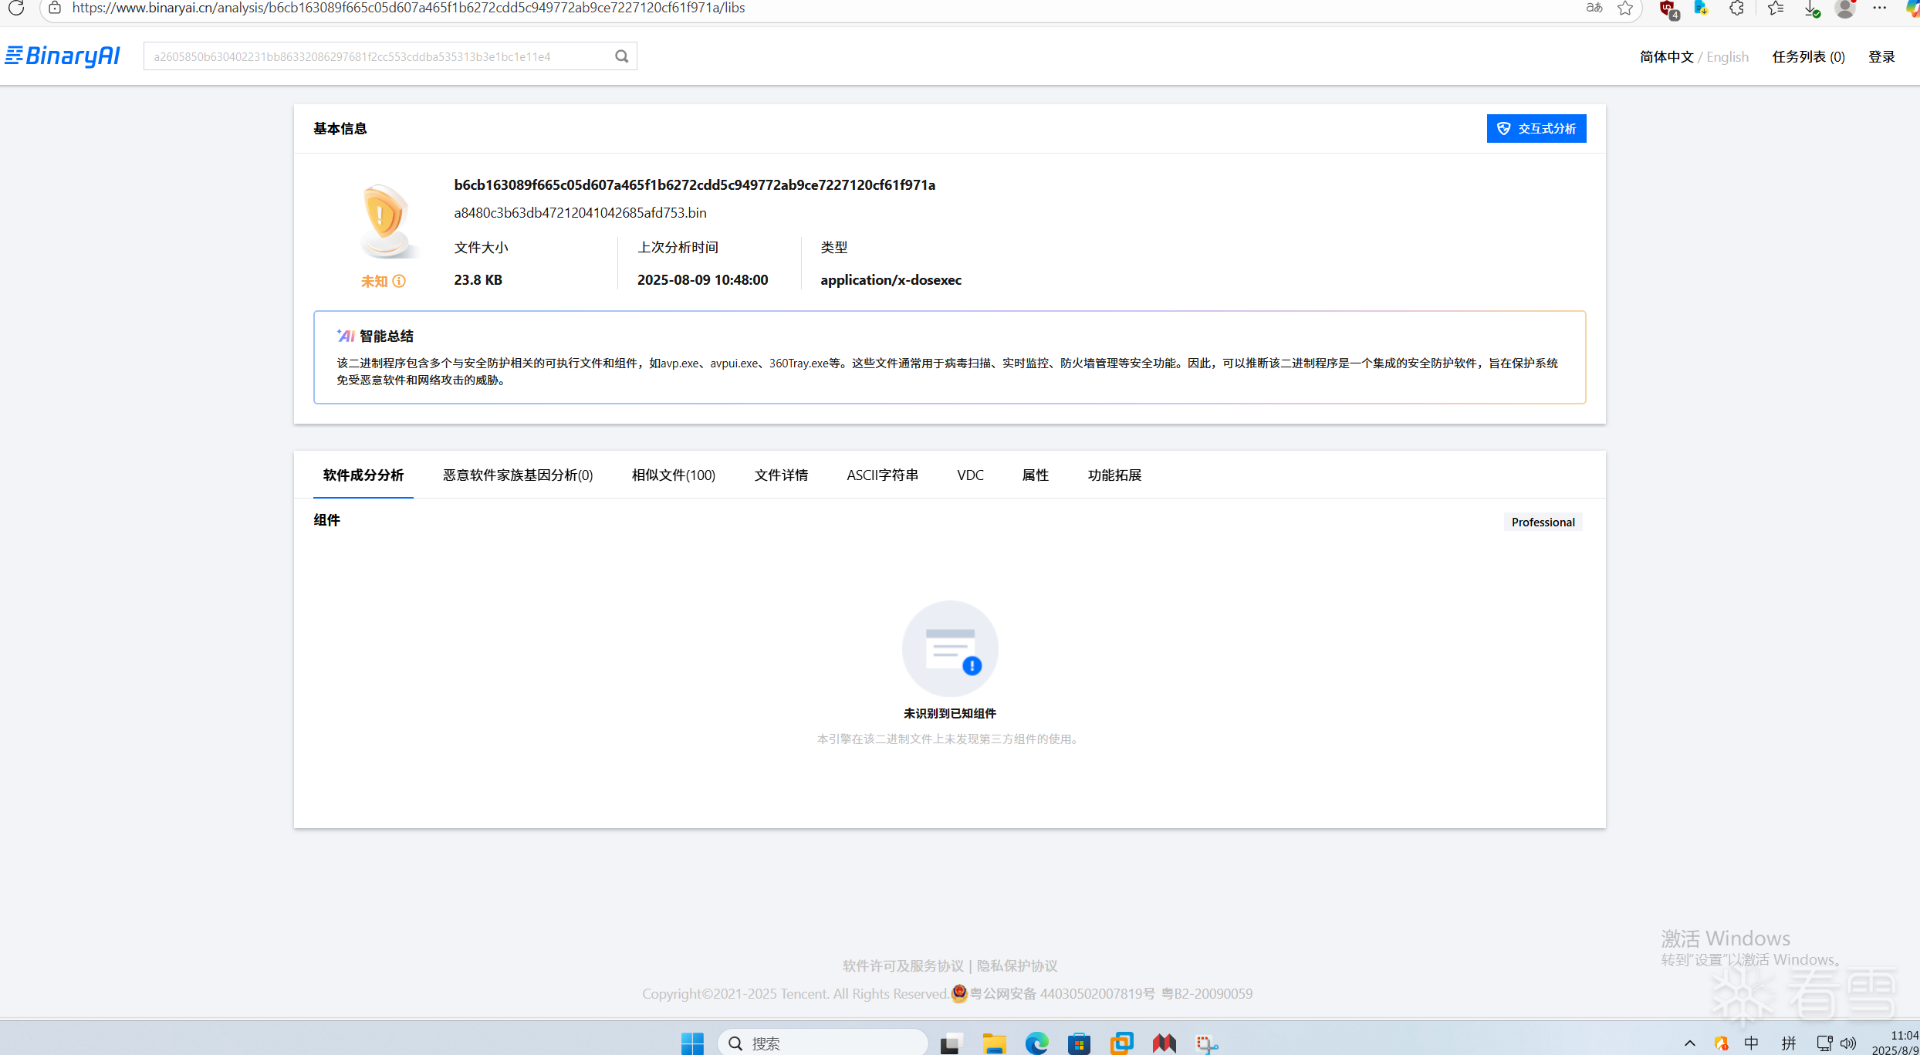The image size is (1920, 1055).
Task: Click the Windows taskbar search box
Action: click(823, 1043)
